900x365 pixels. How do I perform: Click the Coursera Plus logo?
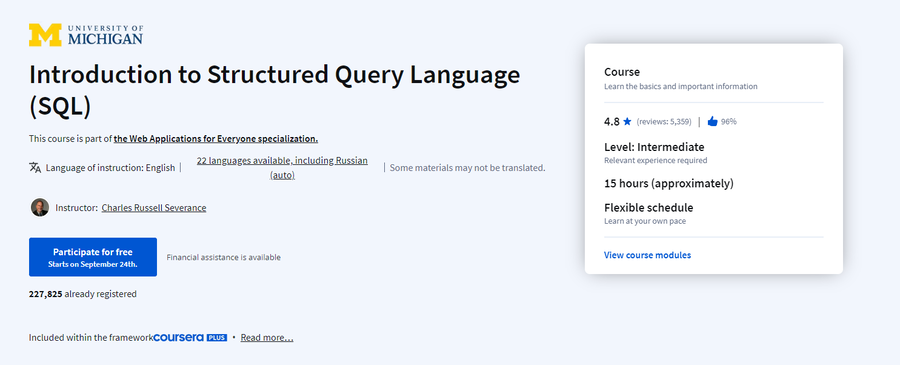click(190, 337)
